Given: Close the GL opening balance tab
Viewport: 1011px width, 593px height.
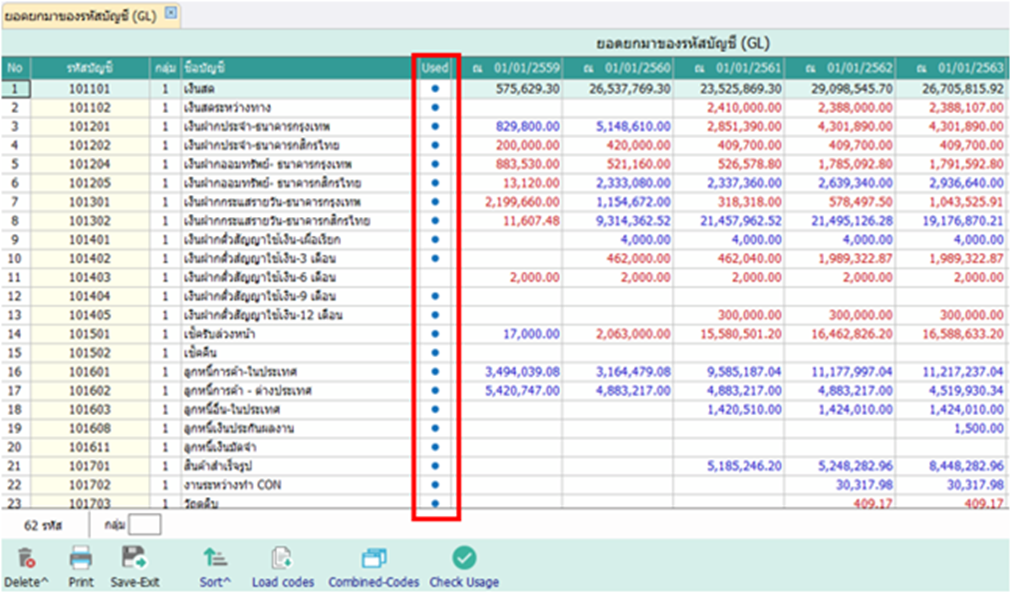Looking at the screenshot, I should (x=171, y=13).
